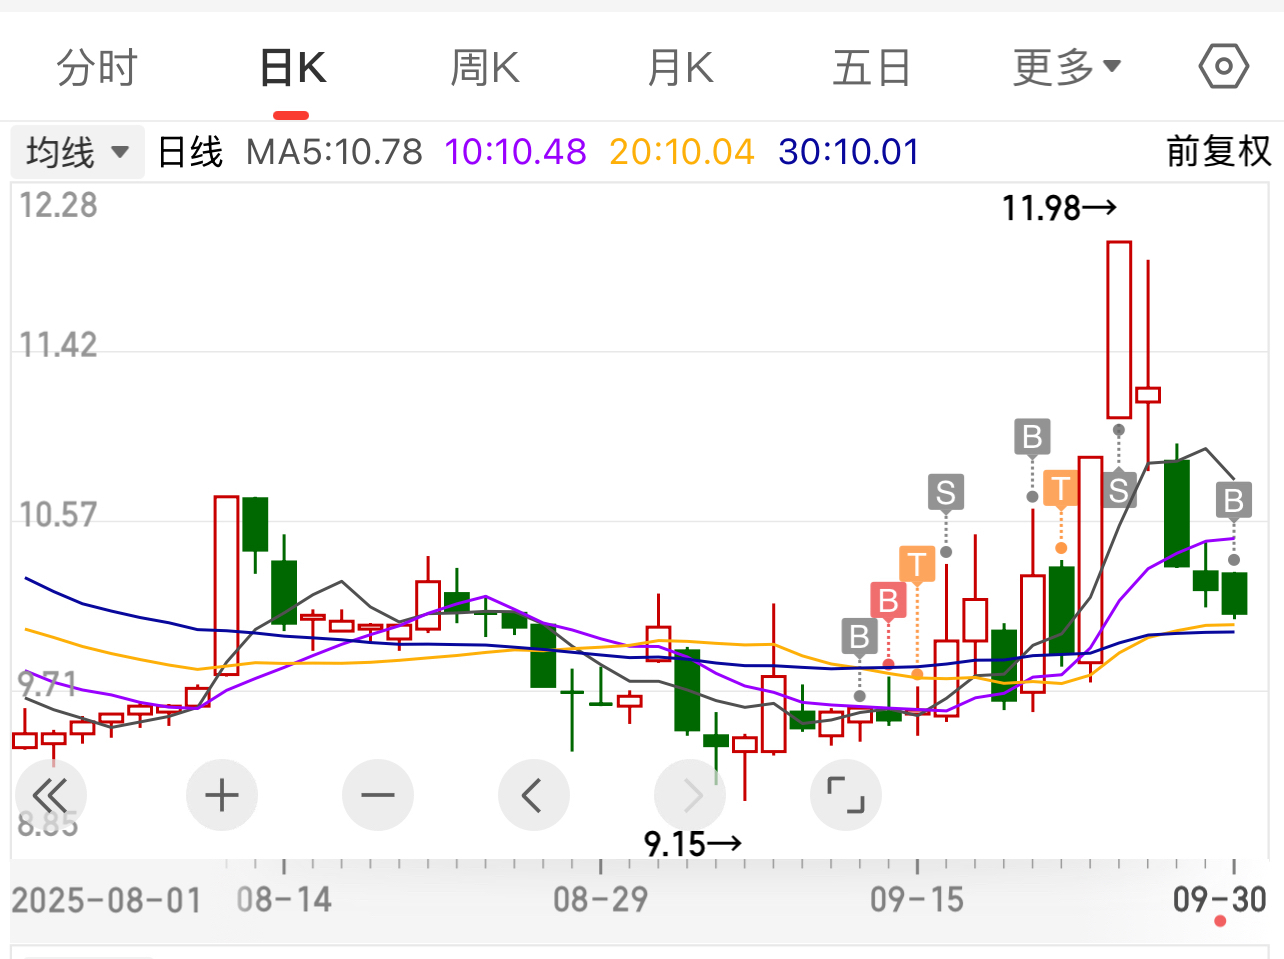1284x959 pixels.
Task: Tap the 10.57 price axis label
Action: 58,515
